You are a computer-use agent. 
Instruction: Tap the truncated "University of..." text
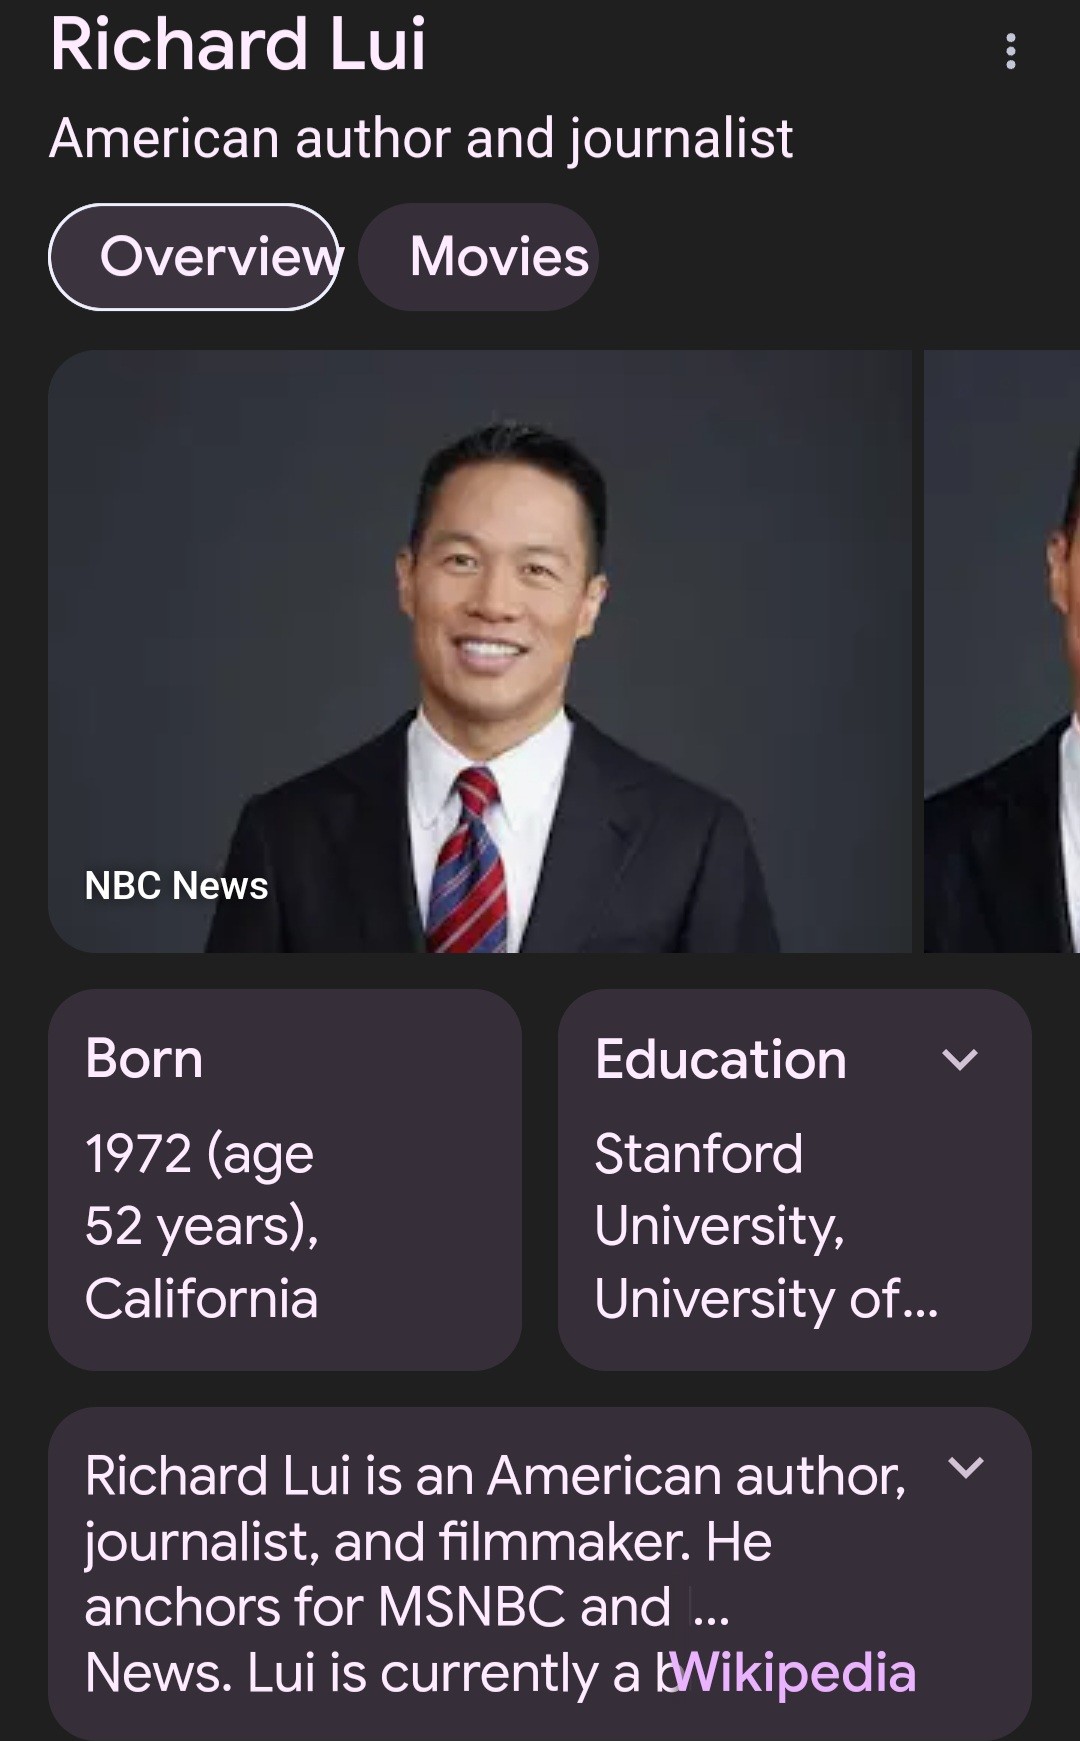pyautogui.click(x=766, y=1299)
